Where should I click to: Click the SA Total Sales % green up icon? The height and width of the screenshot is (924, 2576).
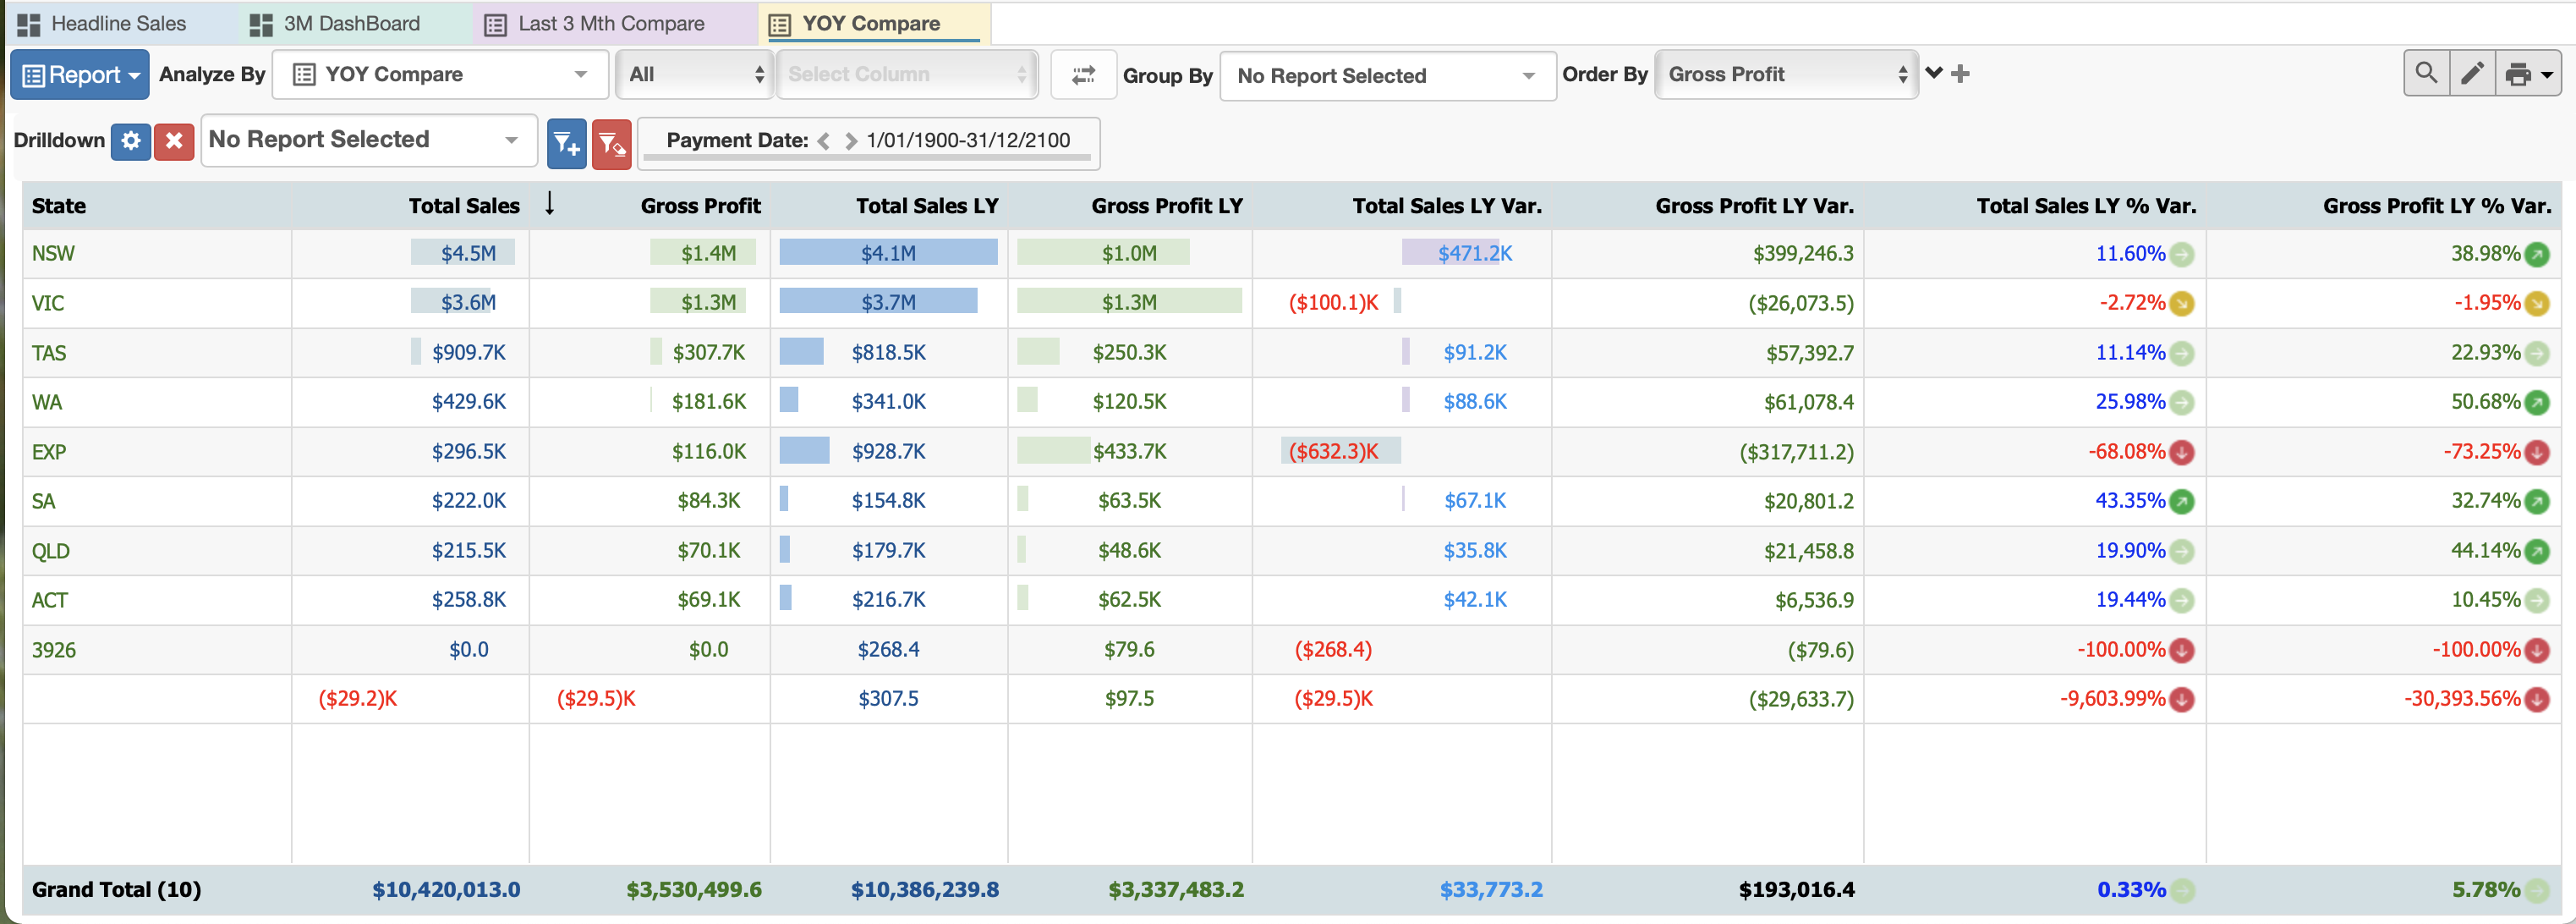2182,501
